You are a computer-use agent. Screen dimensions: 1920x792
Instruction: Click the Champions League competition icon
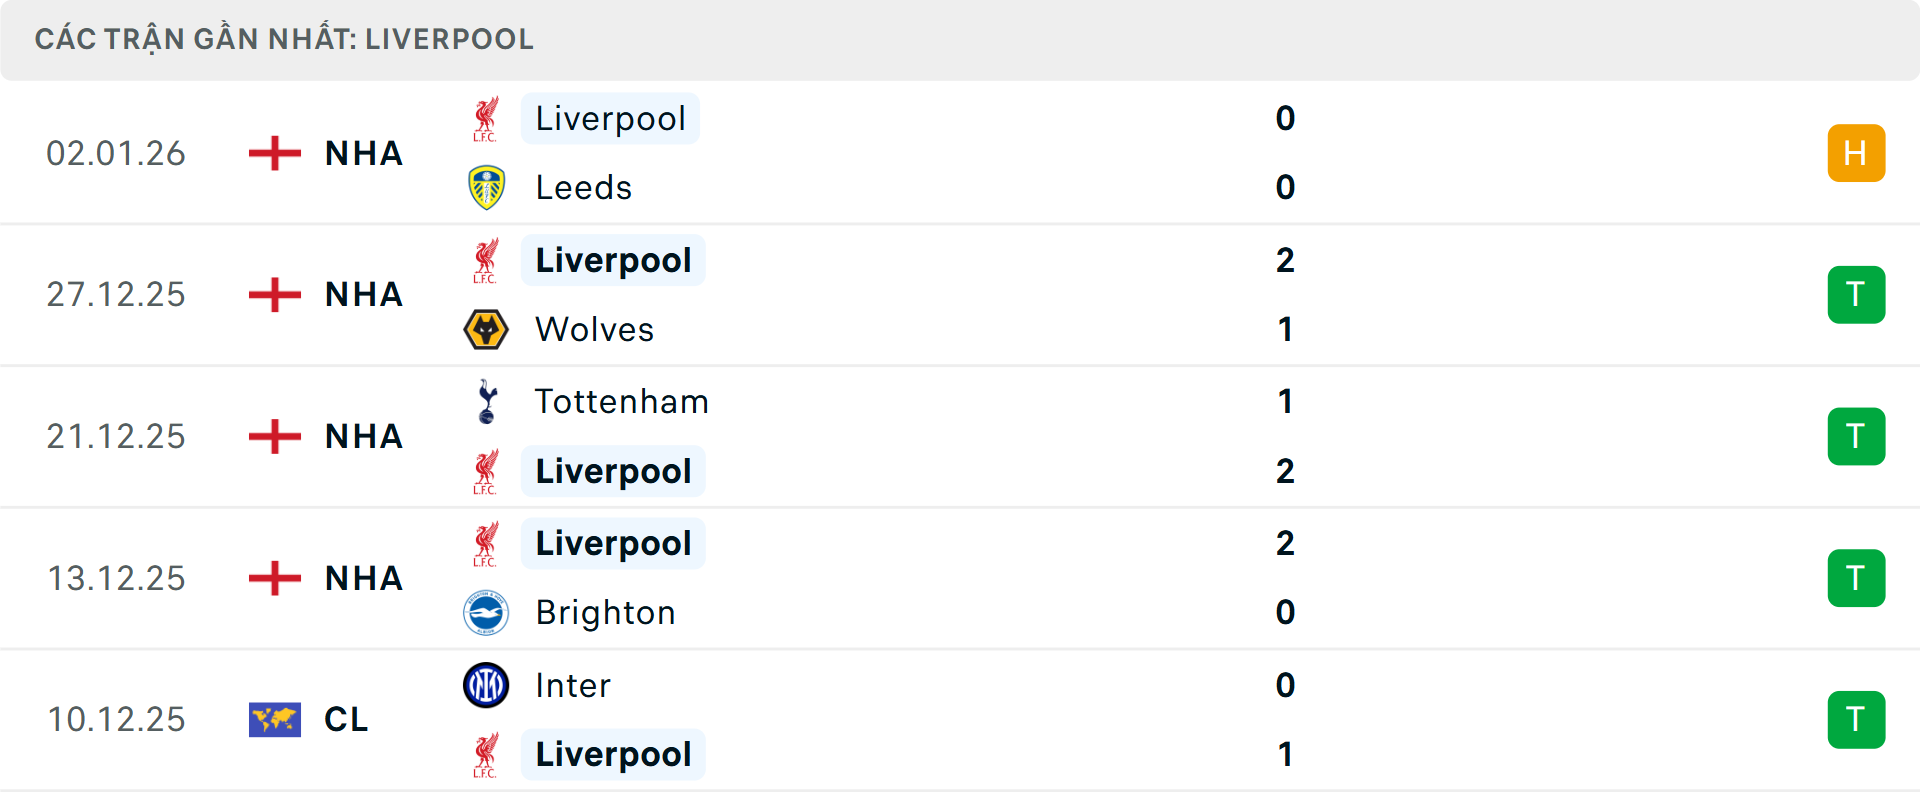pyautogui.click(x=274, y=719)
